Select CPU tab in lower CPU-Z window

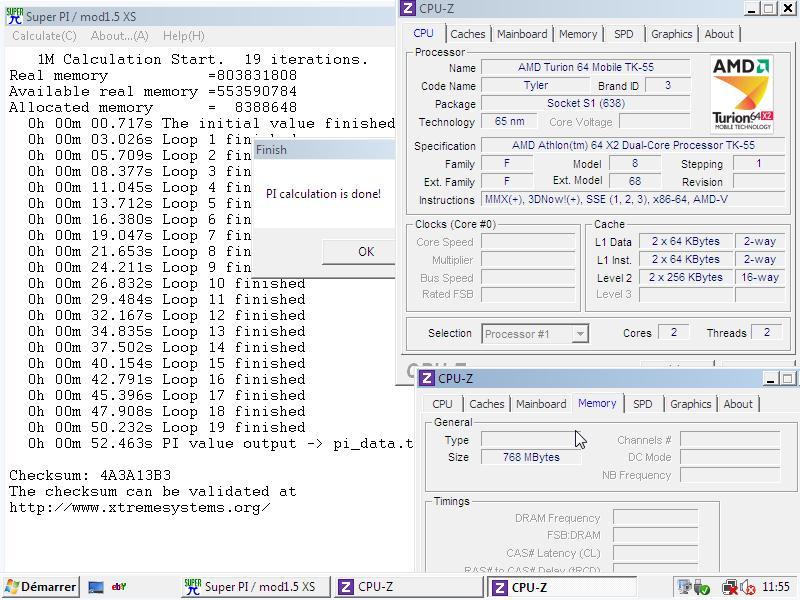click(442, 404)
